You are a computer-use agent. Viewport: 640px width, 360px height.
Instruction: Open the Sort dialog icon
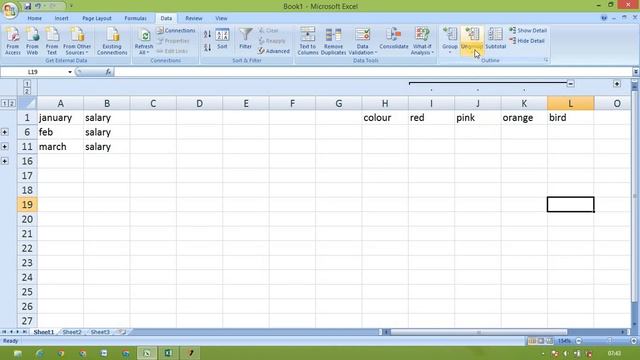click(222, 39)
